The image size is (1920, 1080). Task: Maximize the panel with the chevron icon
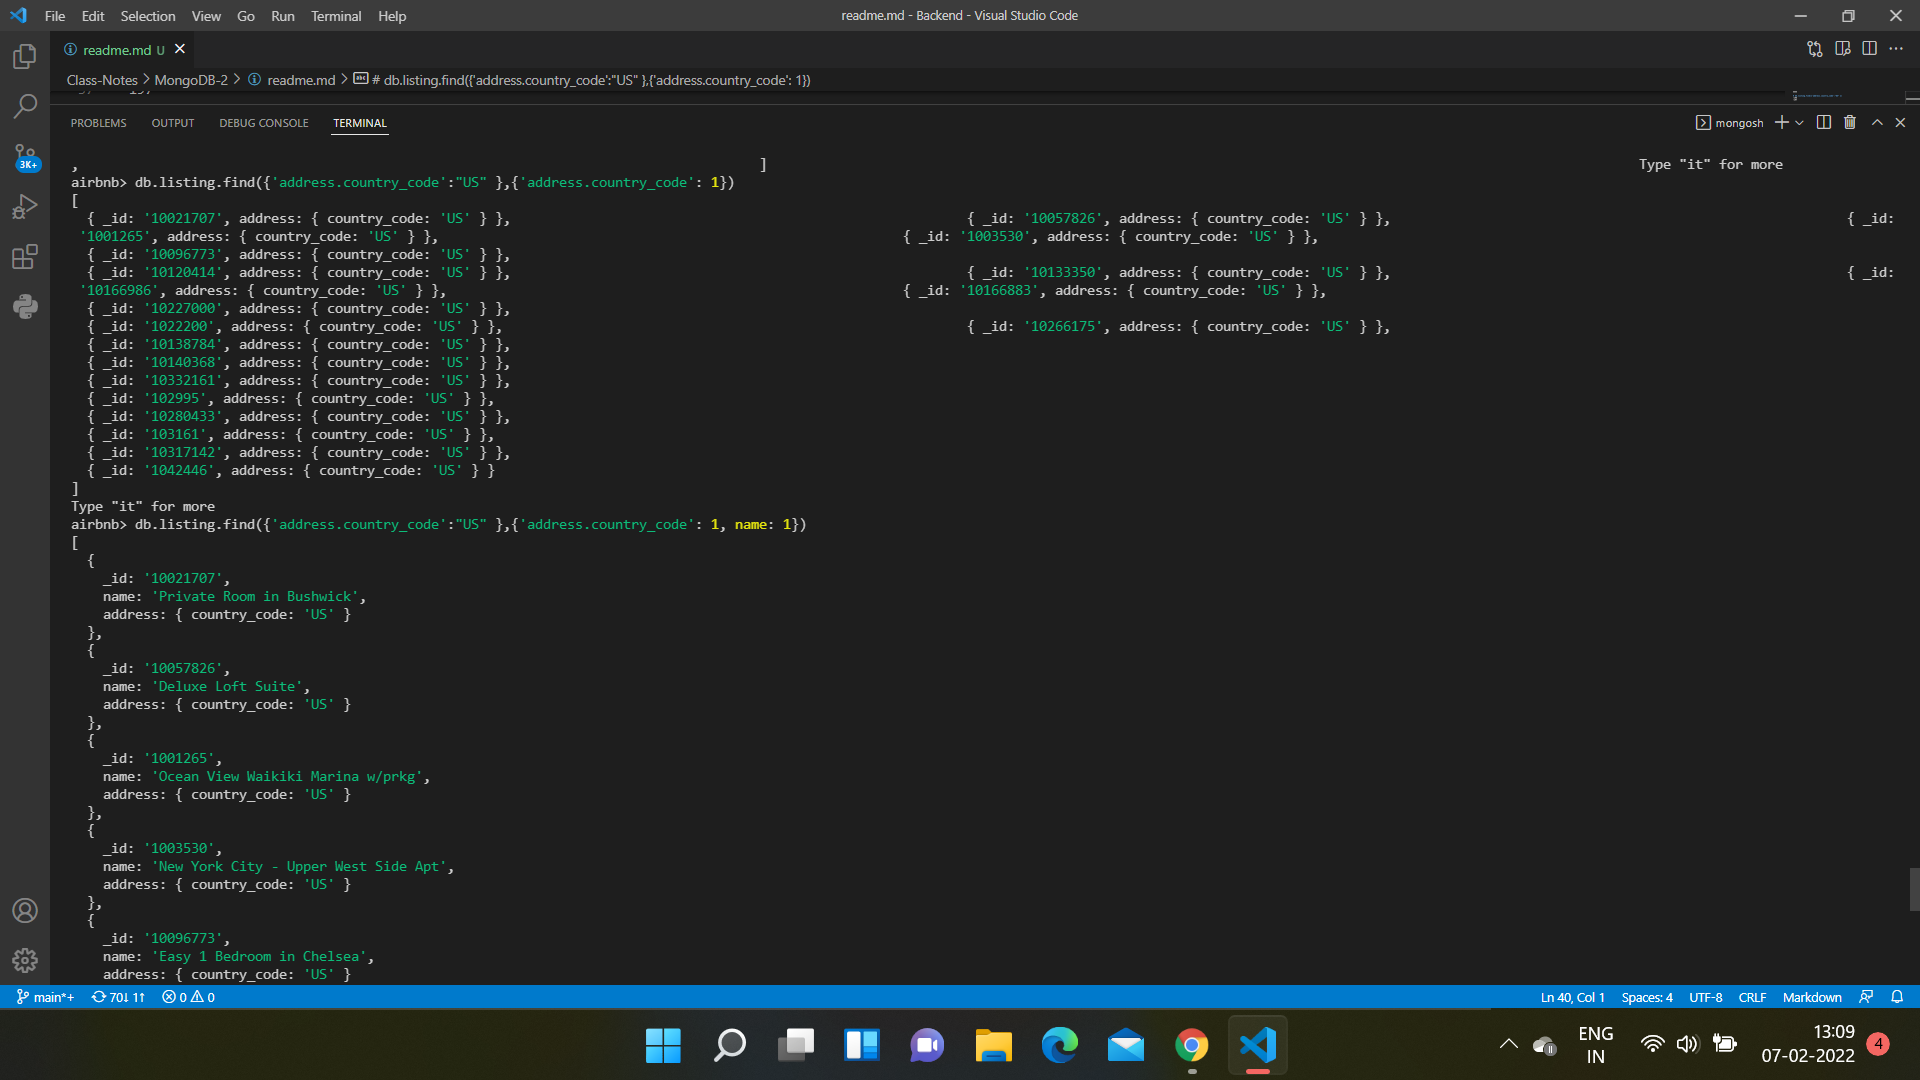(1878, 122)
